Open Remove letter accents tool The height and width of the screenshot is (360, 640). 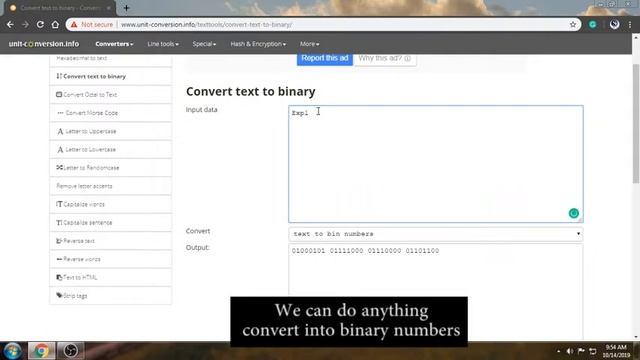pyautogui.click(x=111, y=186)
